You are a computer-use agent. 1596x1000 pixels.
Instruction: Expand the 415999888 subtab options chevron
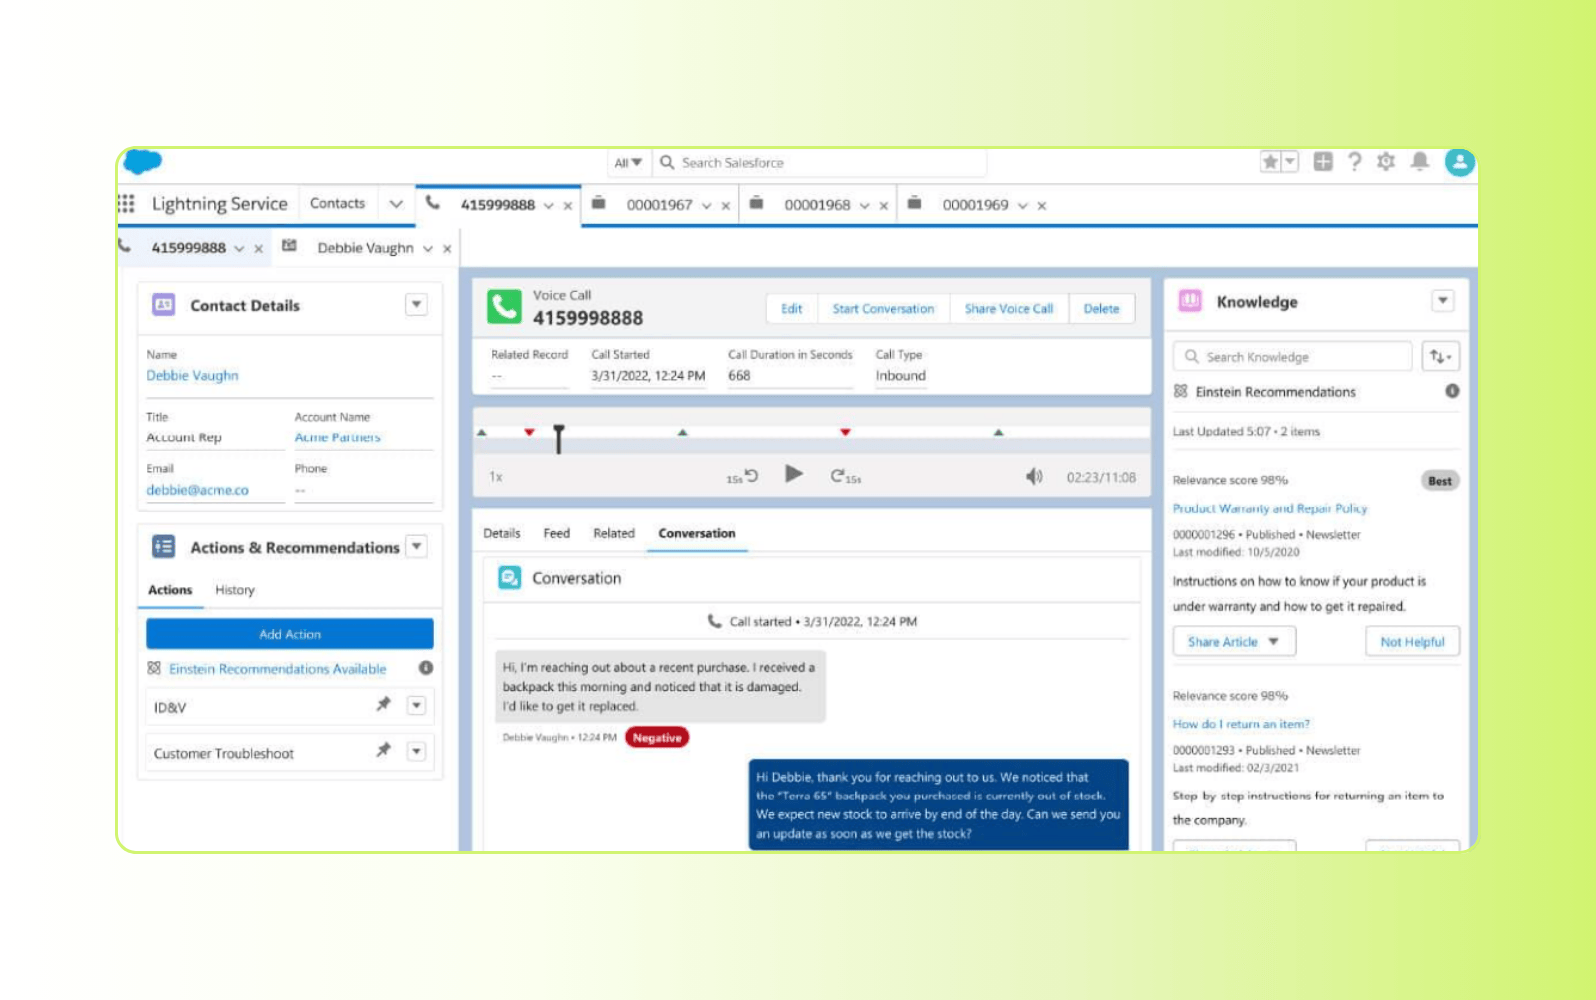tap(239, 249)
